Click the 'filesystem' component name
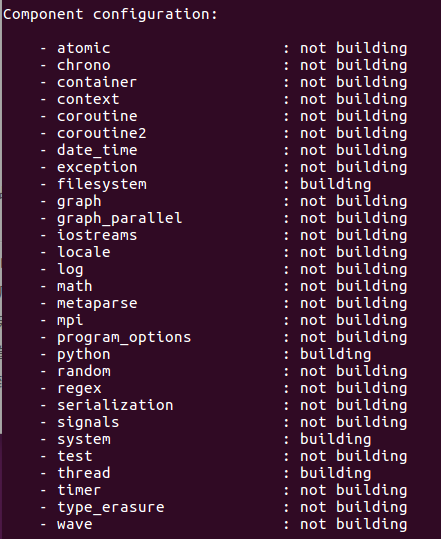Image resolution: width=441 pixels, height=539 pixels. (101, 184)
